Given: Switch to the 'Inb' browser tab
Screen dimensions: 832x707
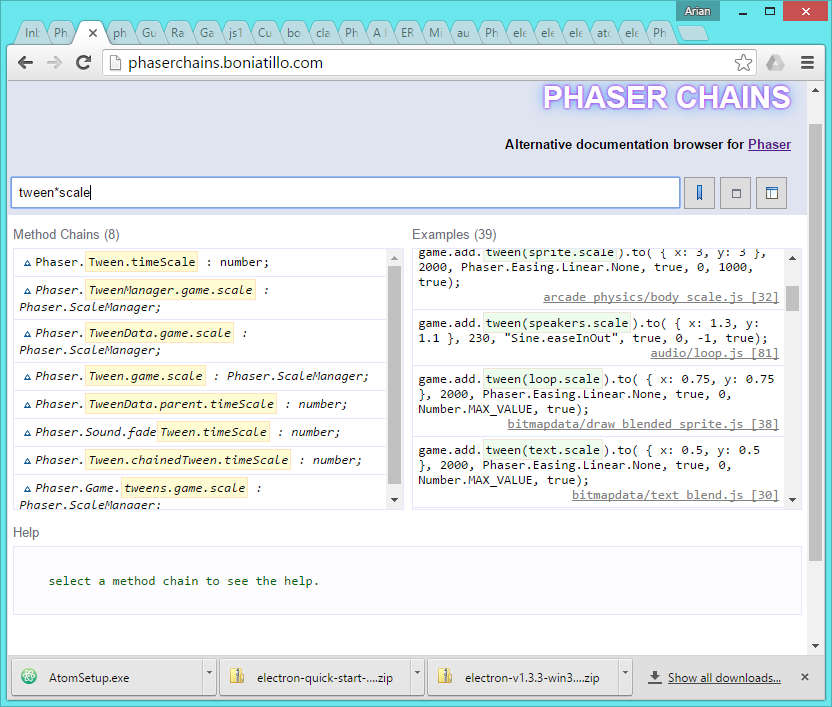Looking at the screenshot, I should tap(32, 33).
